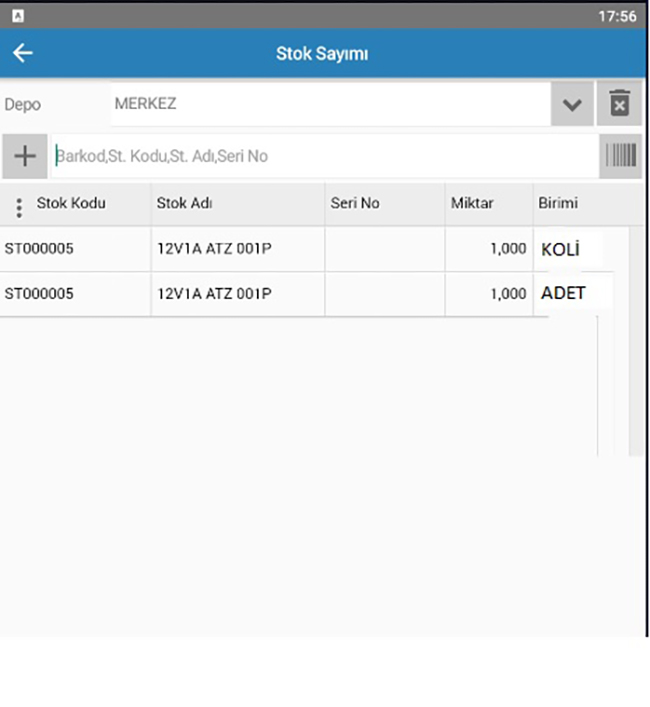Click the Stok Sayımı title
The height and width of the screenshot is (707, 650).
tap(322, 54)
